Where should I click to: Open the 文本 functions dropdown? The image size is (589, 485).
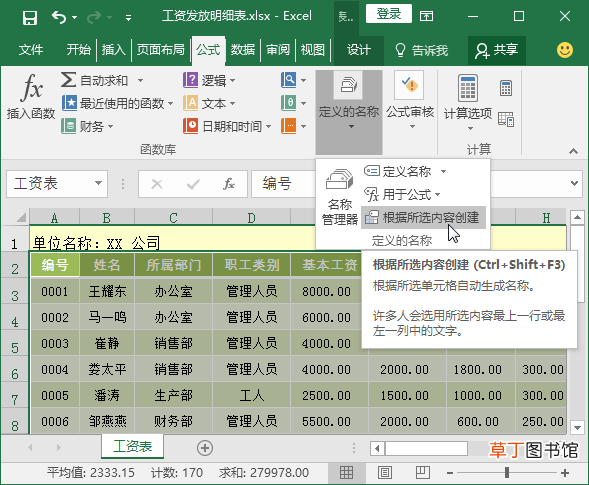(x=209, y=103)
